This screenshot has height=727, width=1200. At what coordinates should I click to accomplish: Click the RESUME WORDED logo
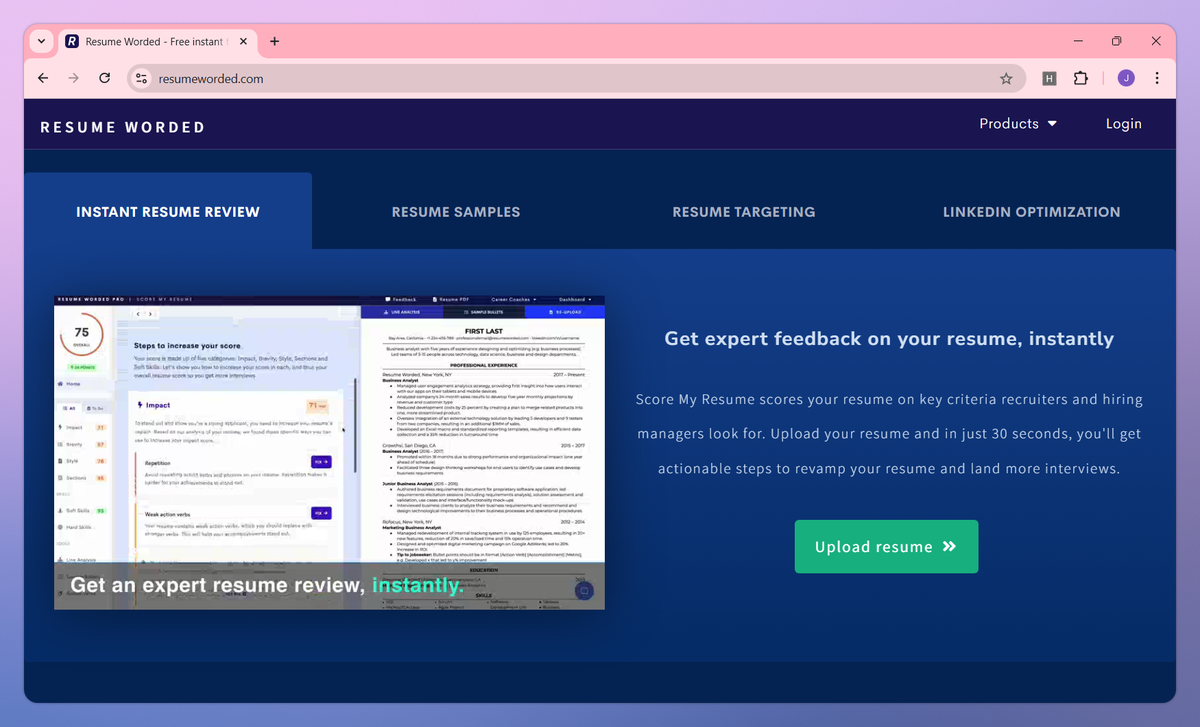pos(122,127)
